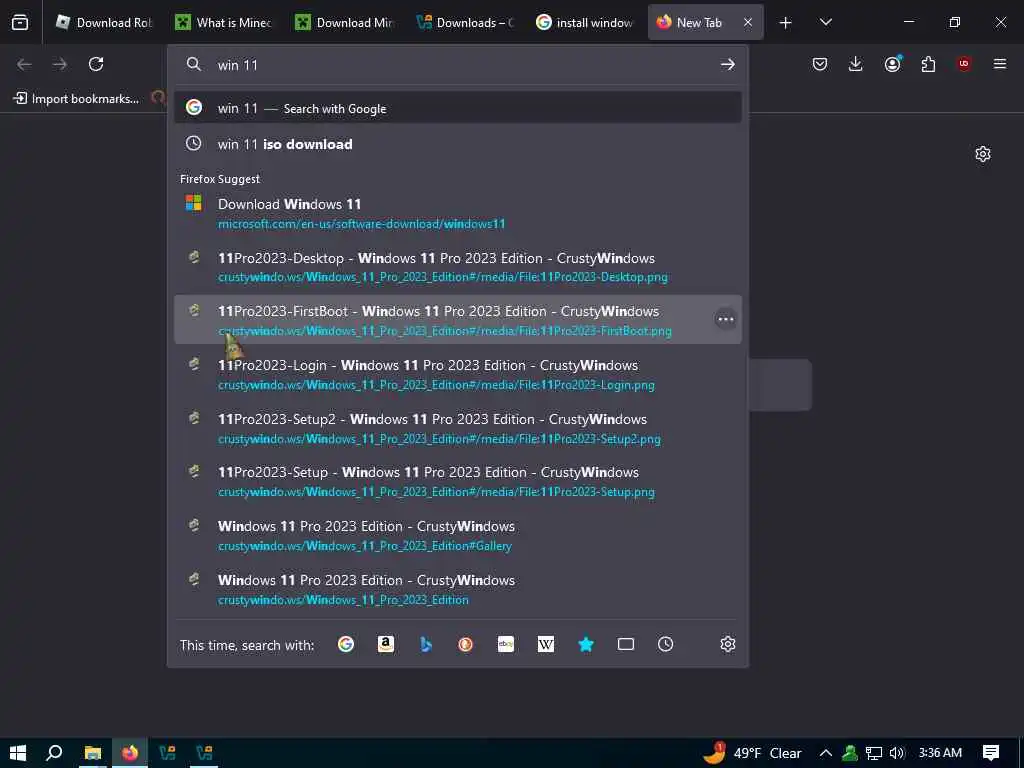1024x768 pixels.
Task: Open crustywindo.ws Windows_11_Pro_2023_Edition suggestion
Action: pos(458,589)
